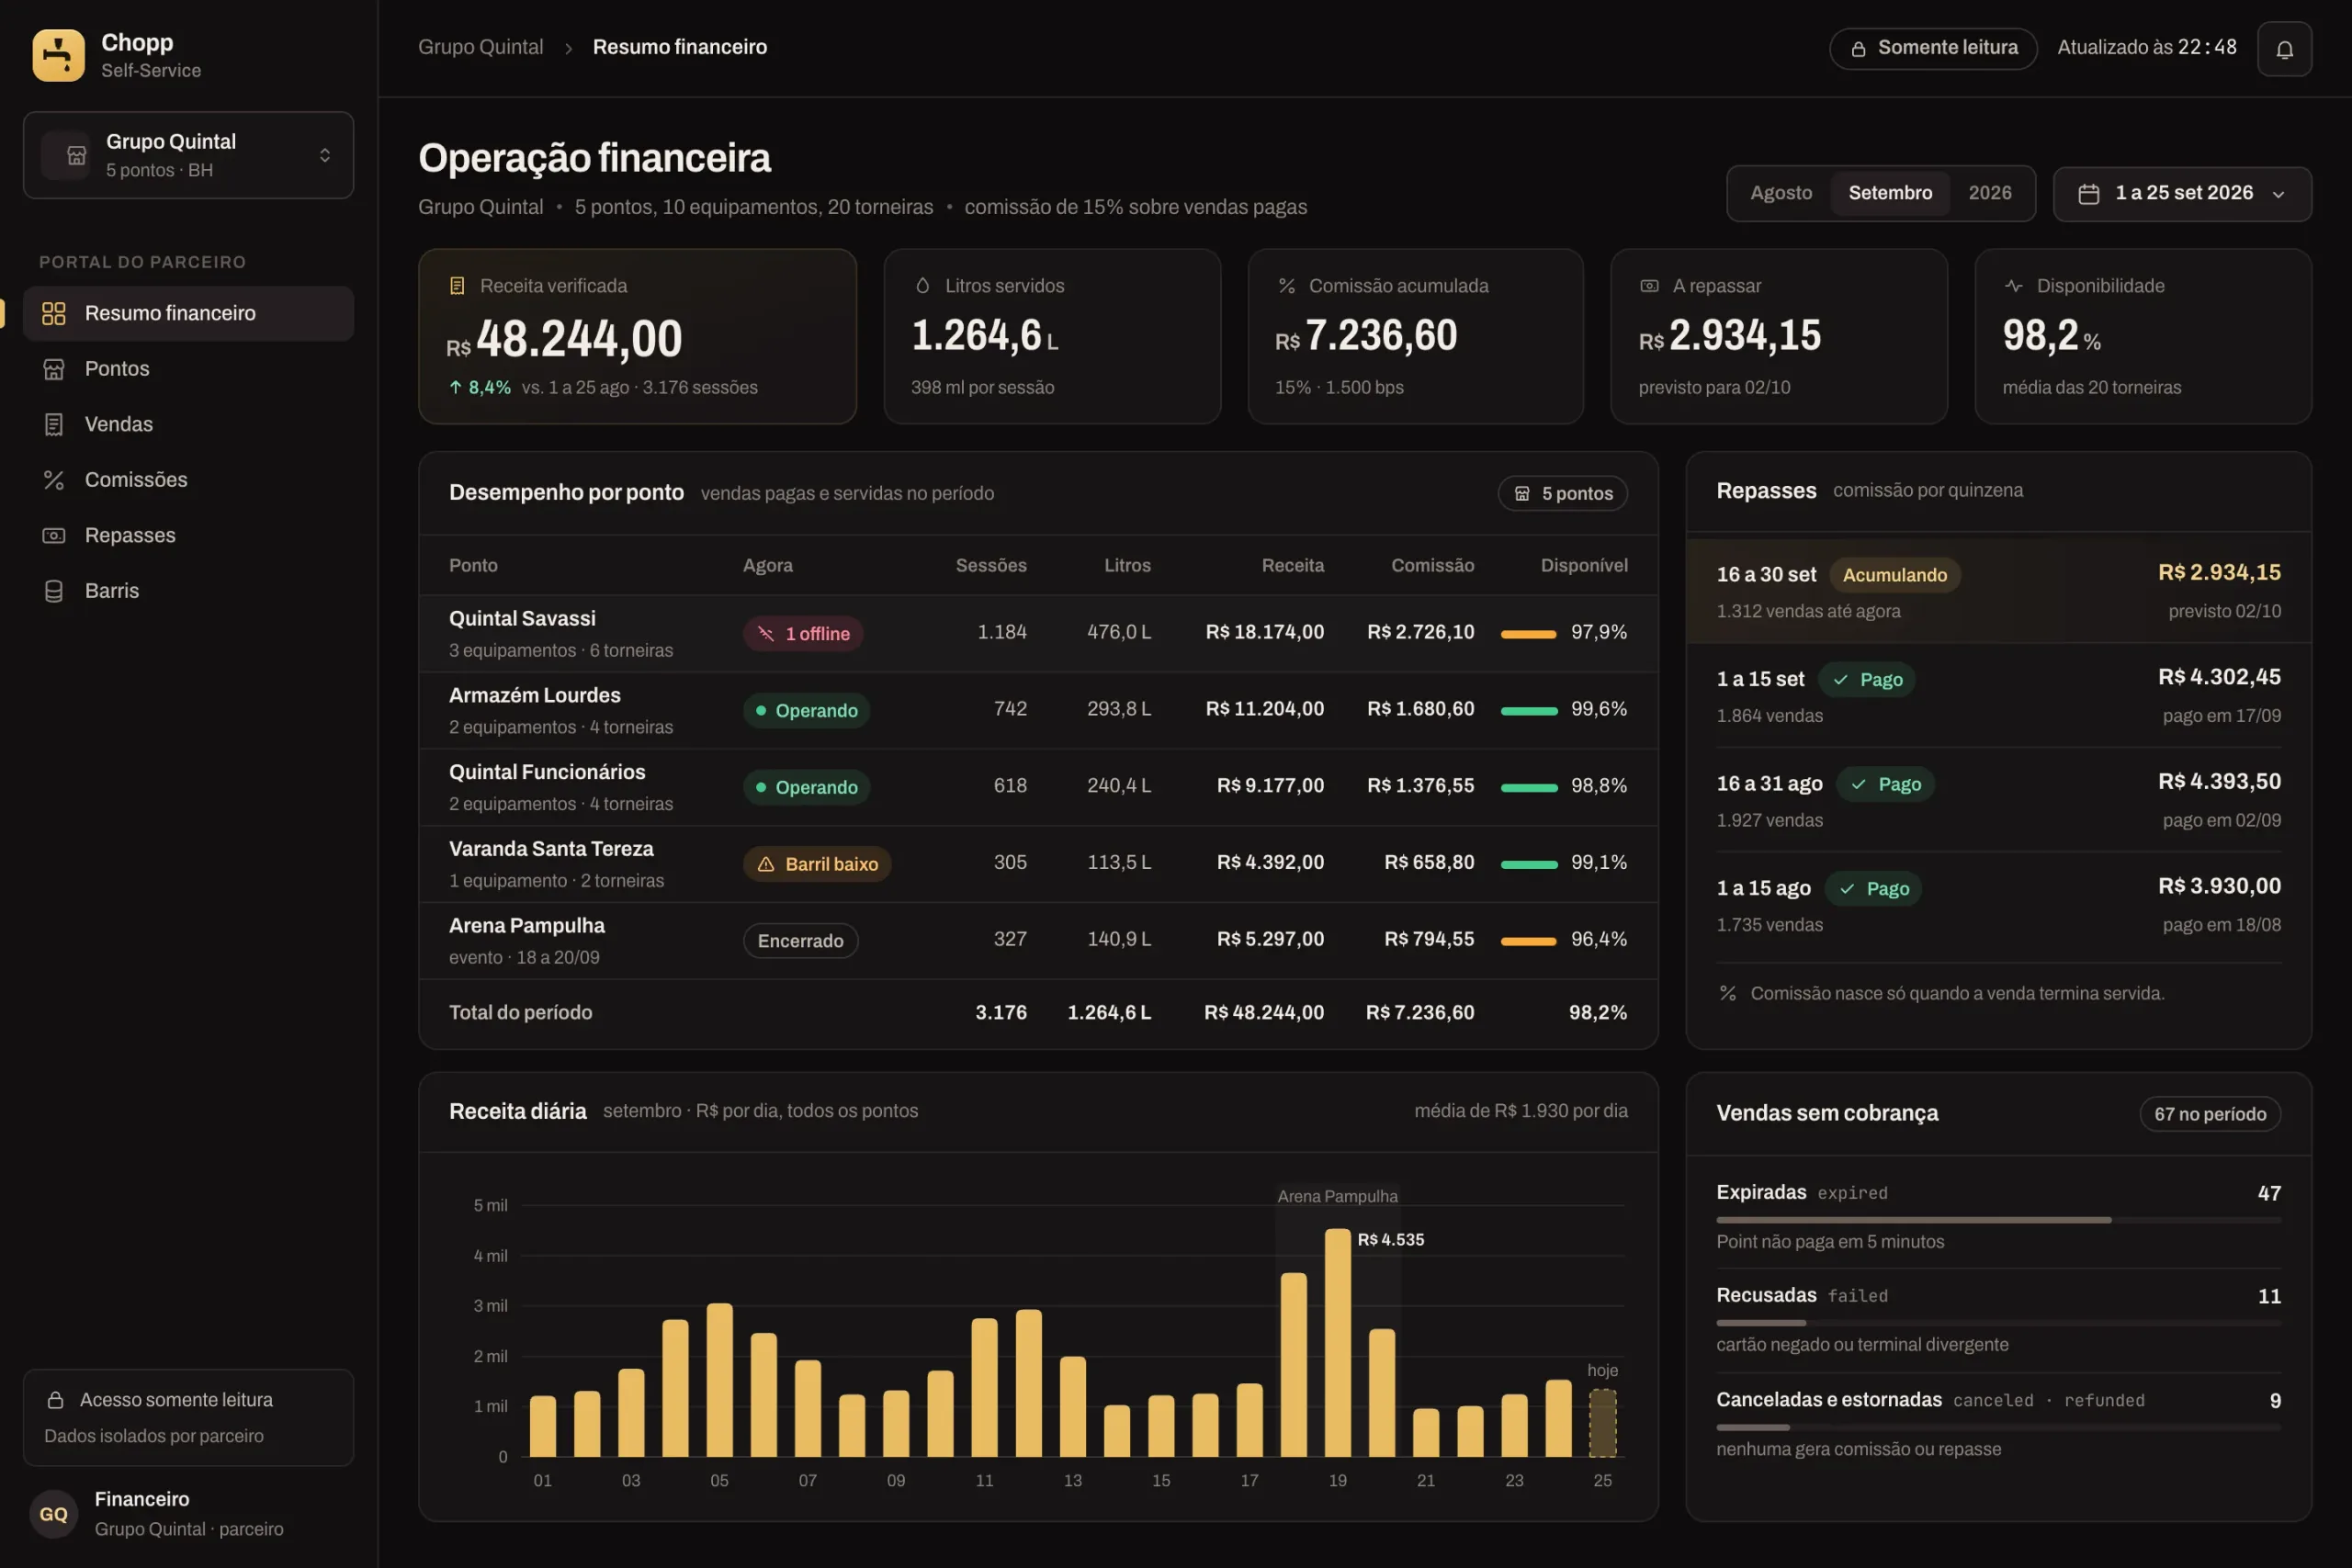The image size is (2352, 1568).
Task: Click the Comissões percent icon
Action: click(x=54, y=480)
